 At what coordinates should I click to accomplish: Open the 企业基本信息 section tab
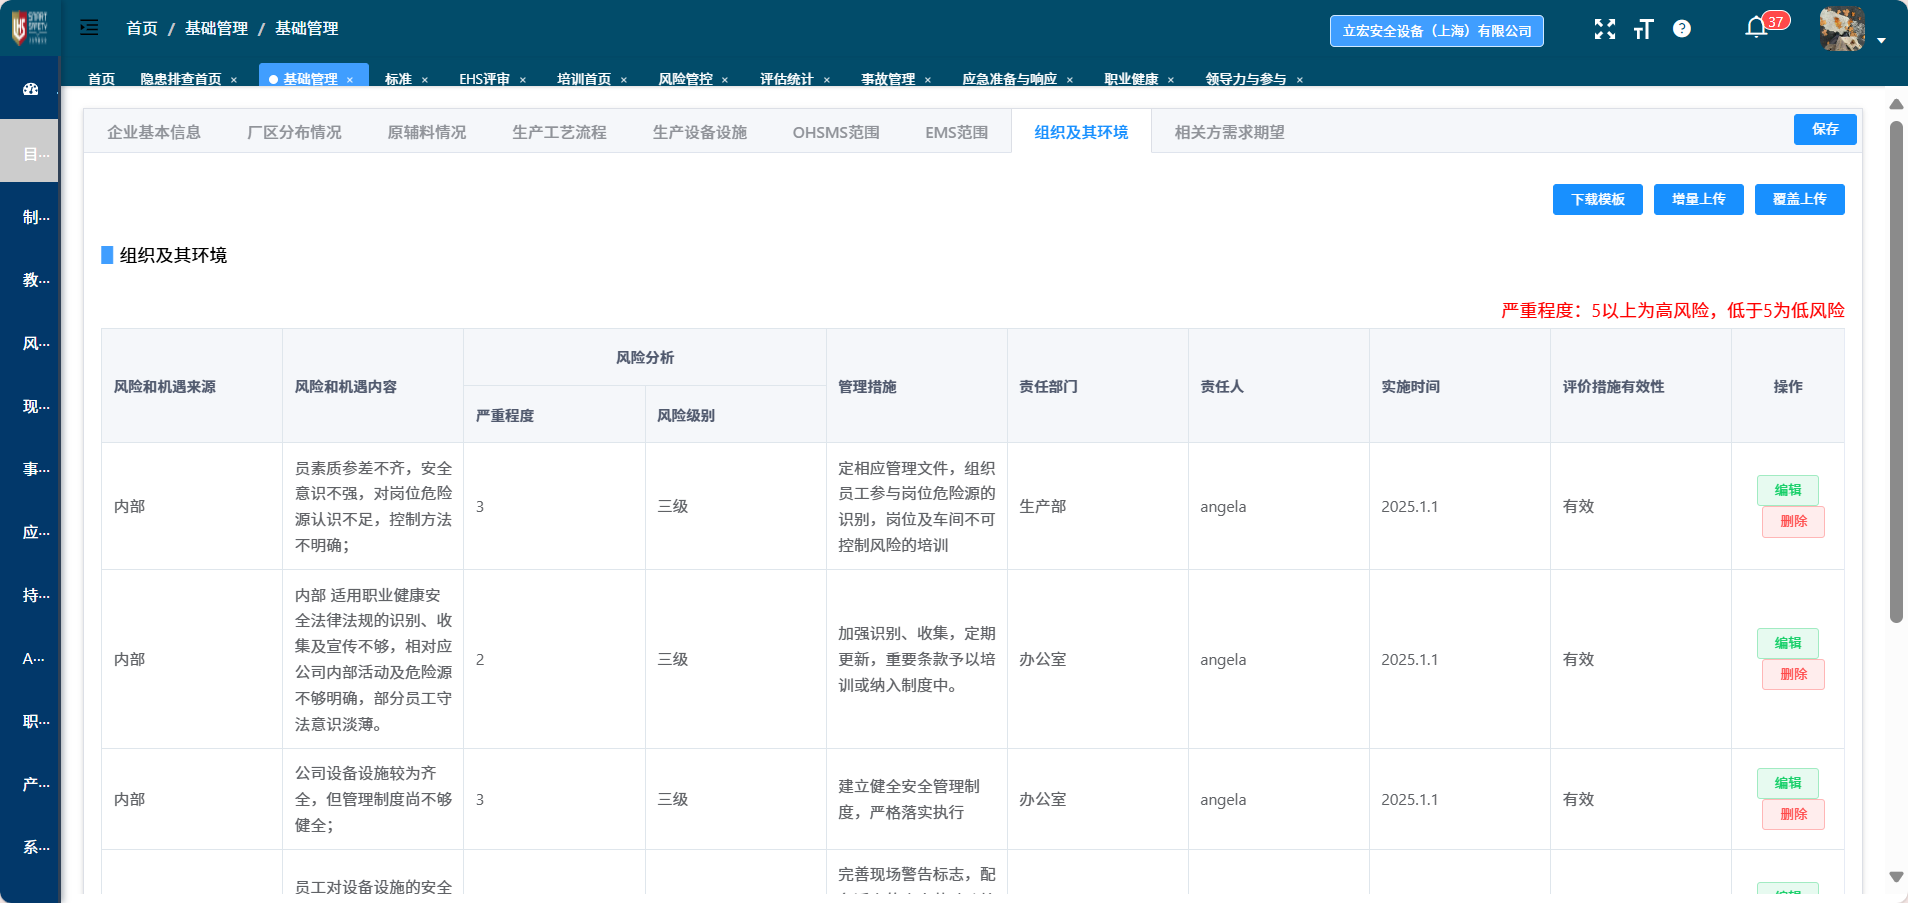click(154, 132)
